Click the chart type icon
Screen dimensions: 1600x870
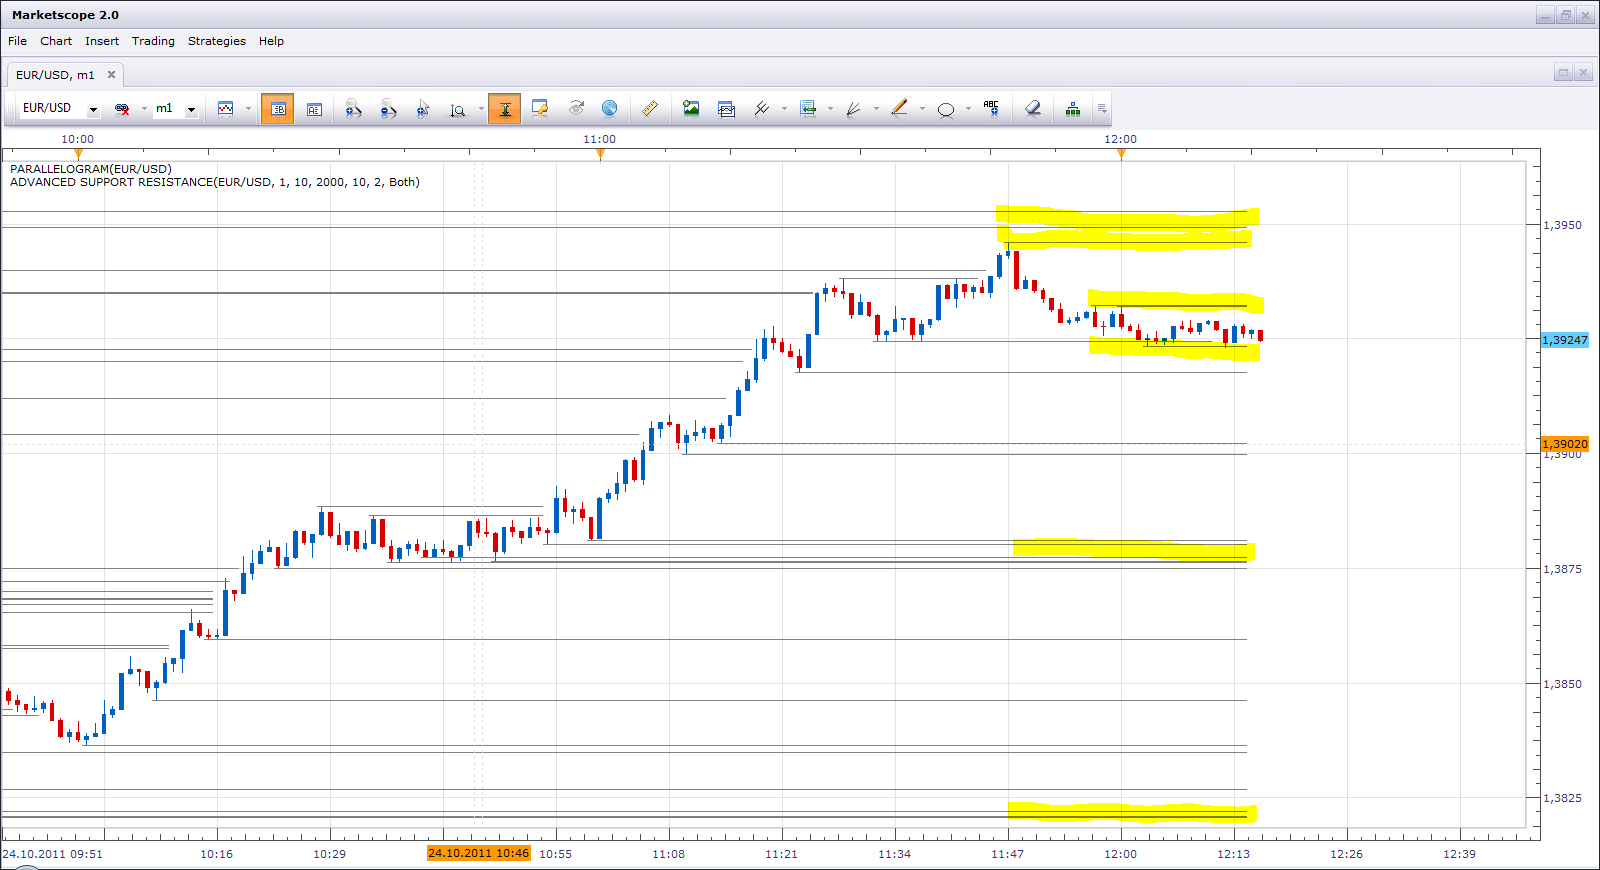[x=226, y=109]
